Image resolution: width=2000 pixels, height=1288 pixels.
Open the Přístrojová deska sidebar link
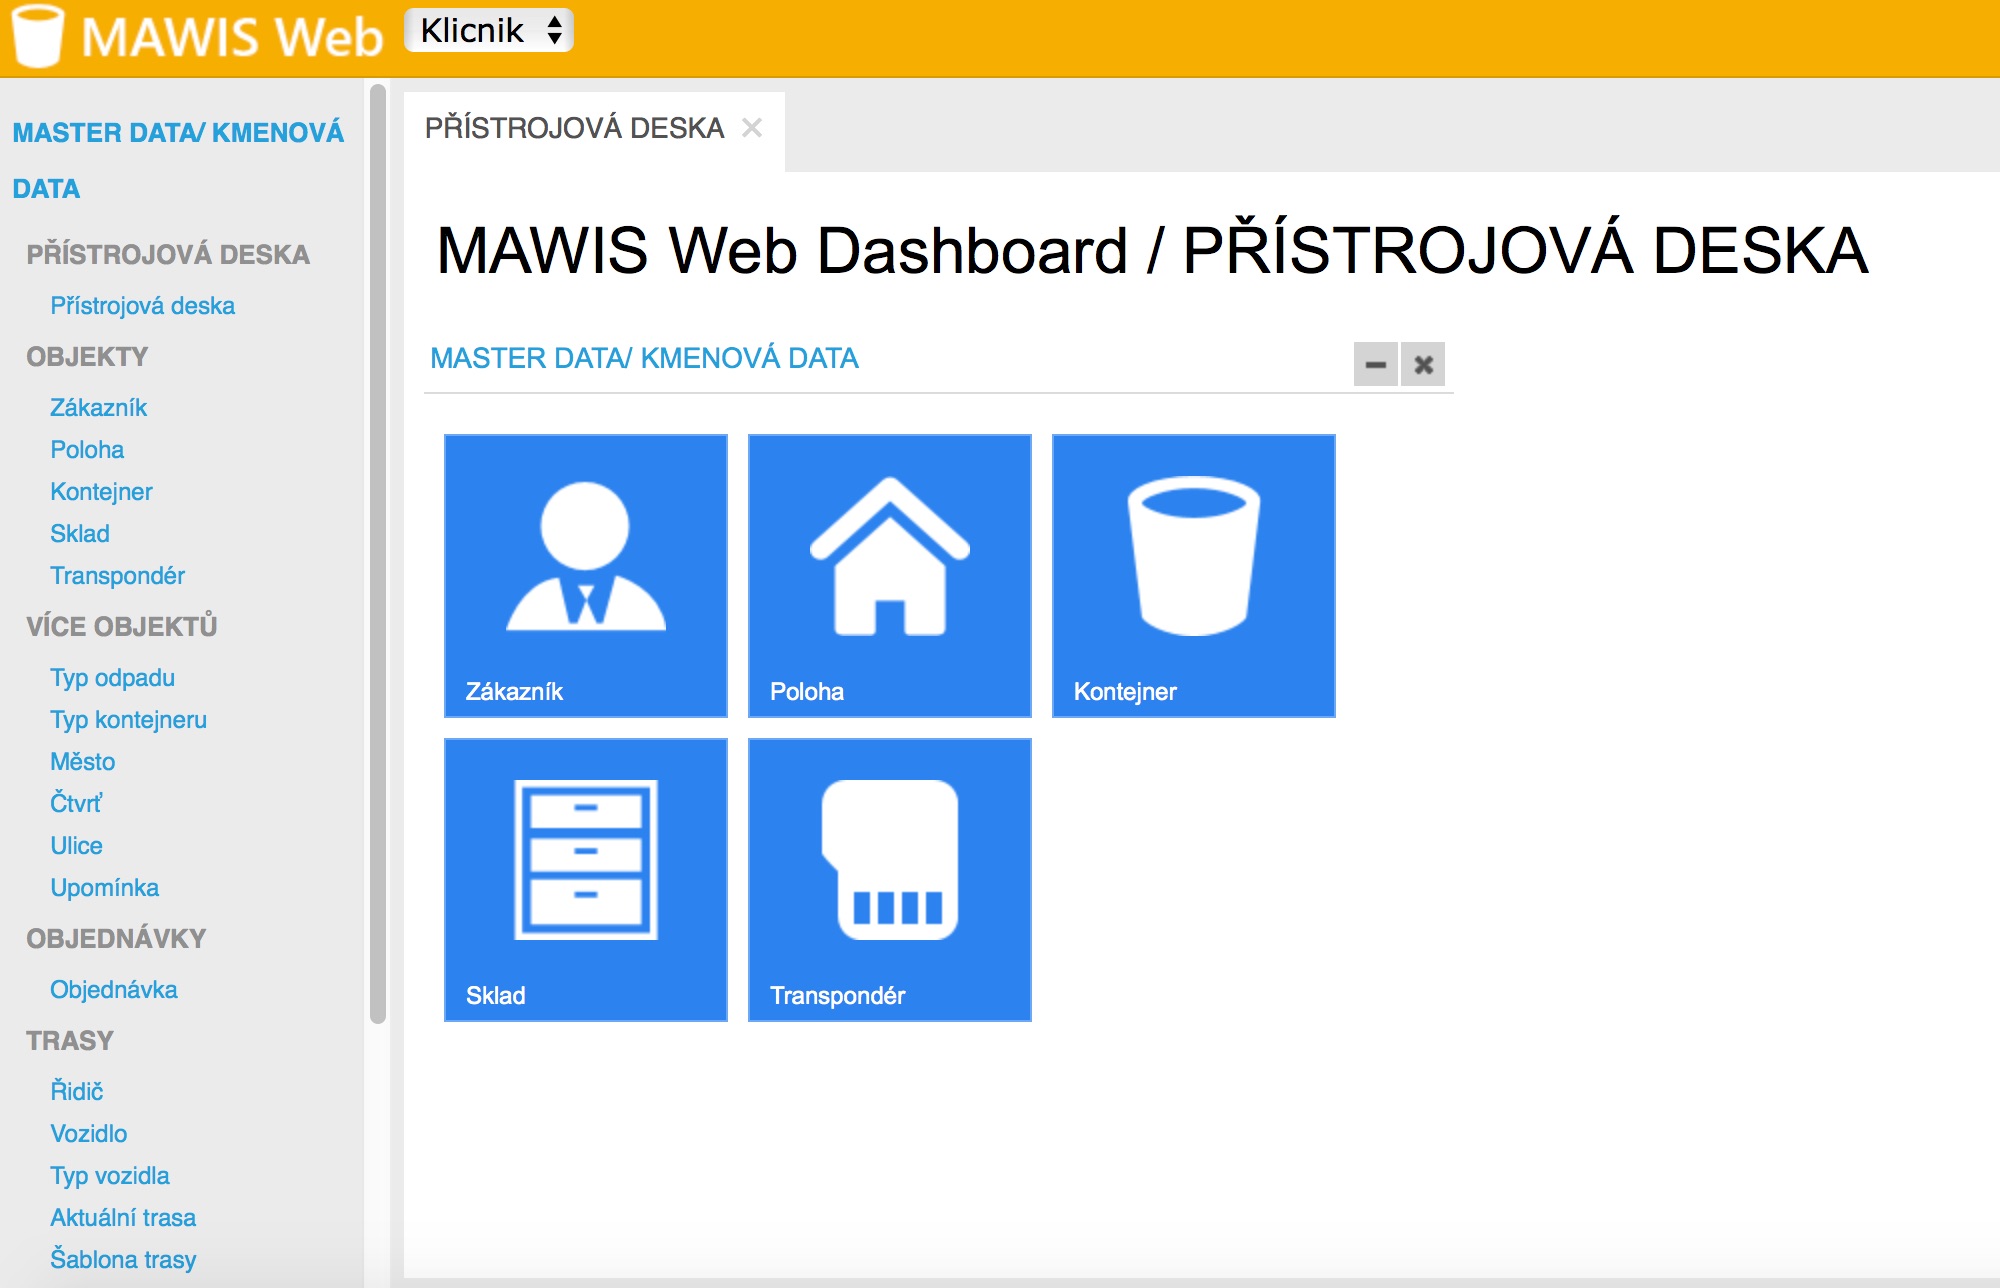coord(143,306)
